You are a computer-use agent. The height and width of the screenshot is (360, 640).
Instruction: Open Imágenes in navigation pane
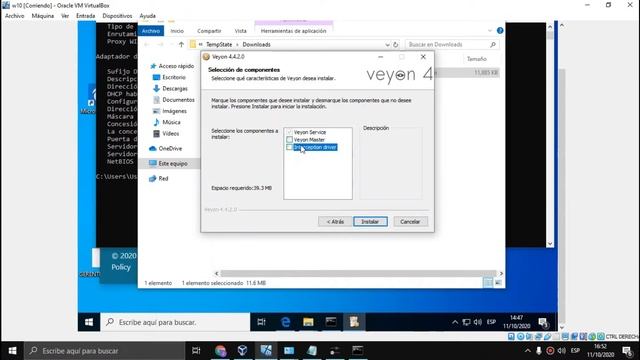(x=170, y=111)
